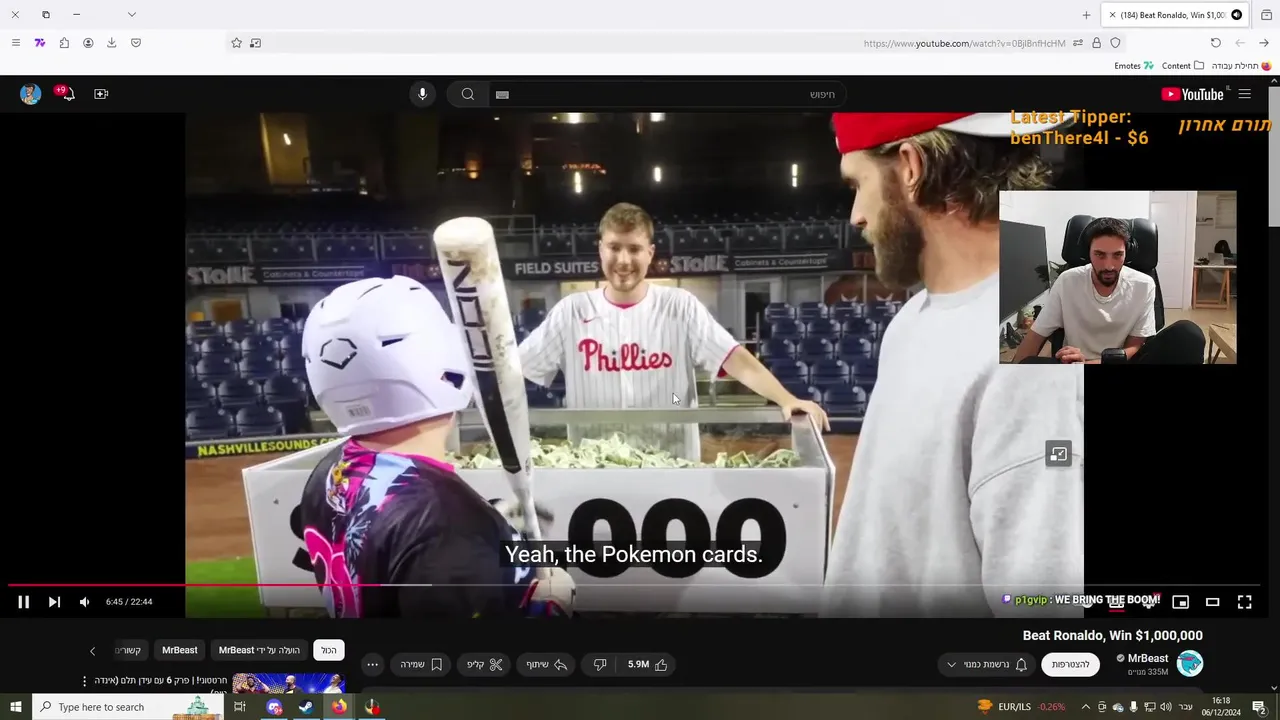The image size is (1280, 720).
Task: Open the browser downloads icon
Action: click(x=111, y=43)
